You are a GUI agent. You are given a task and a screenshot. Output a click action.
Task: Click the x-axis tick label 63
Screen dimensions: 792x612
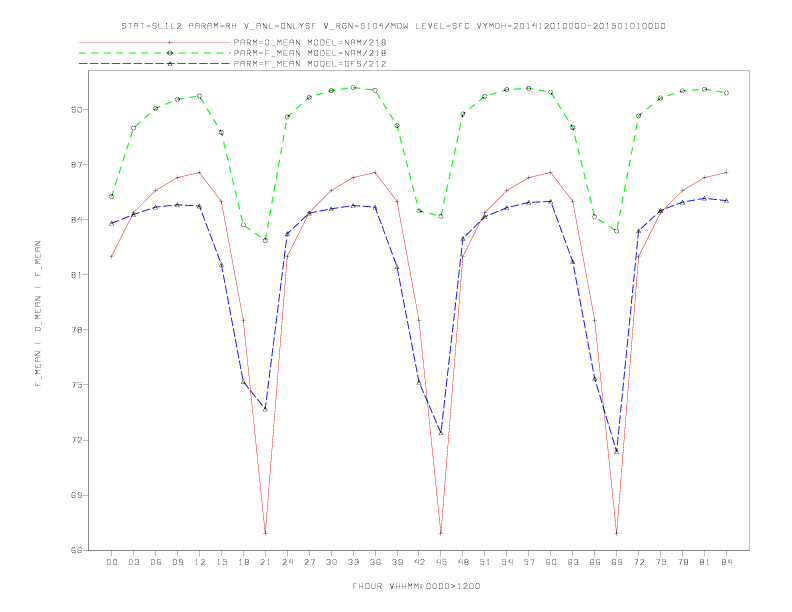(x=573, y=562)
